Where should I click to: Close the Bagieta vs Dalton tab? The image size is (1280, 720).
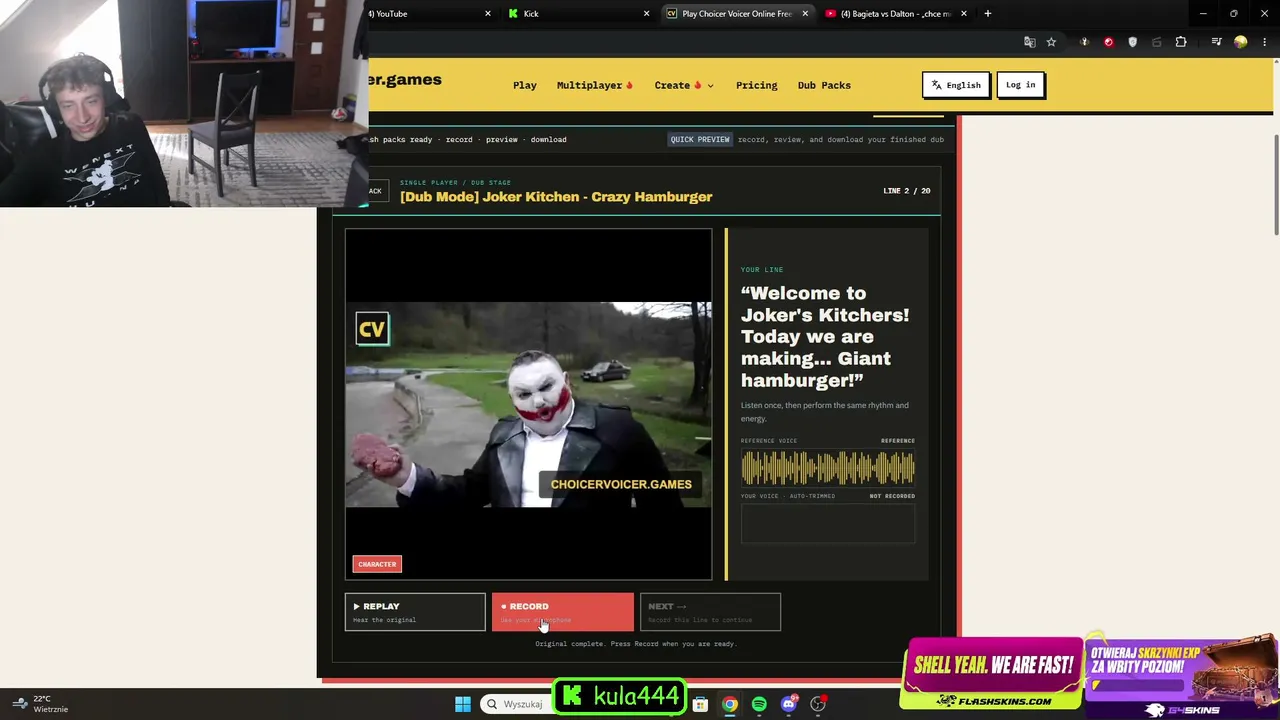[963, 14]
